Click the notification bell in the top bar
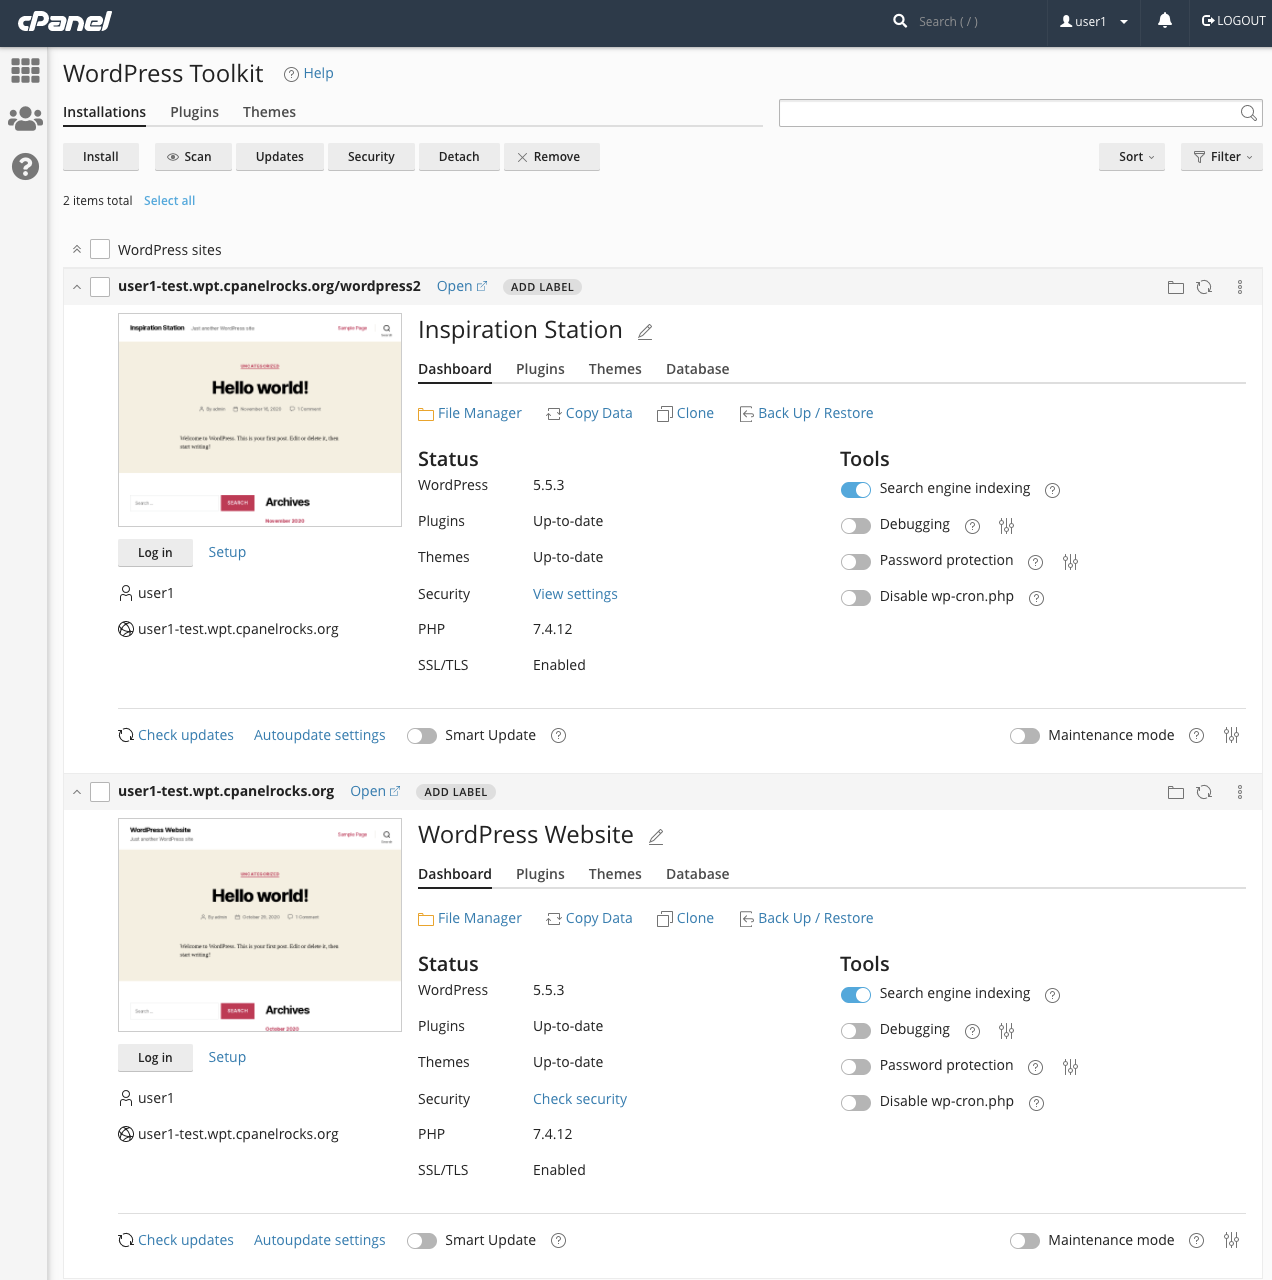This screenshot has height=1280, width=1272. (x=1164, y=20)
